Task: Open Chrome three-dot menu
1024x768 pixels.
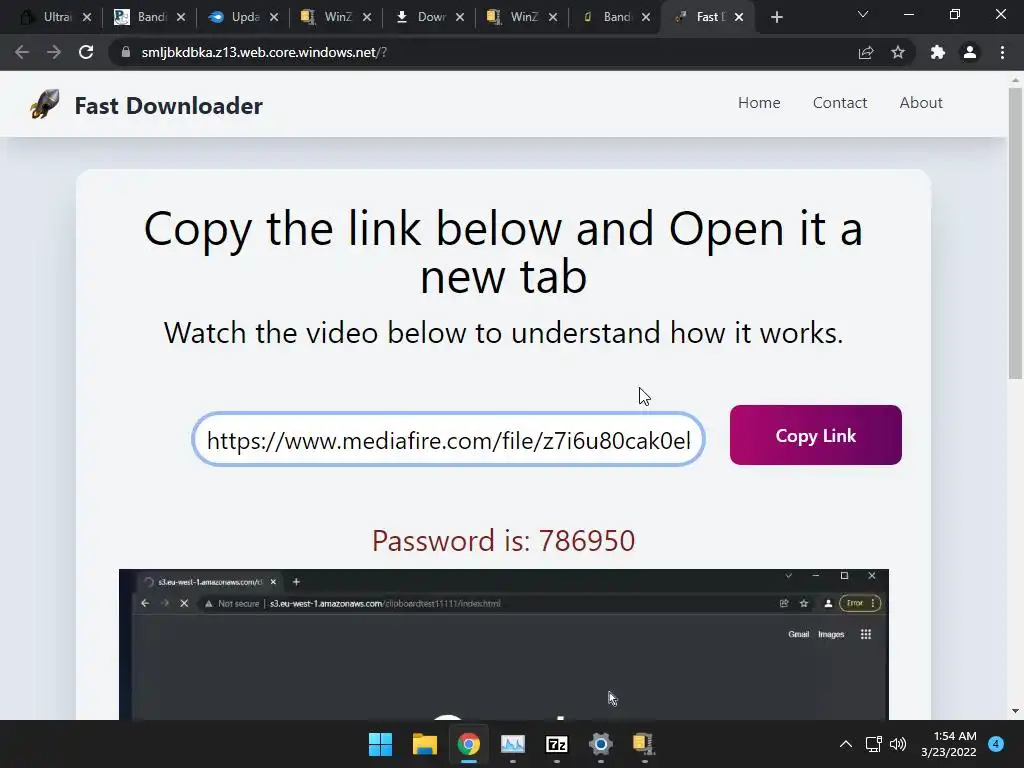Action: 1002,52
